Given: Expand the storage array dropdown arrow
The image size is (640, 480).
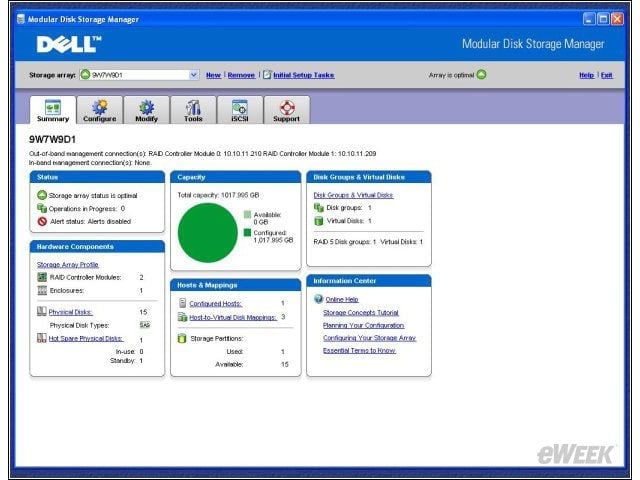Looking at the screenshot, I should 194,75.
